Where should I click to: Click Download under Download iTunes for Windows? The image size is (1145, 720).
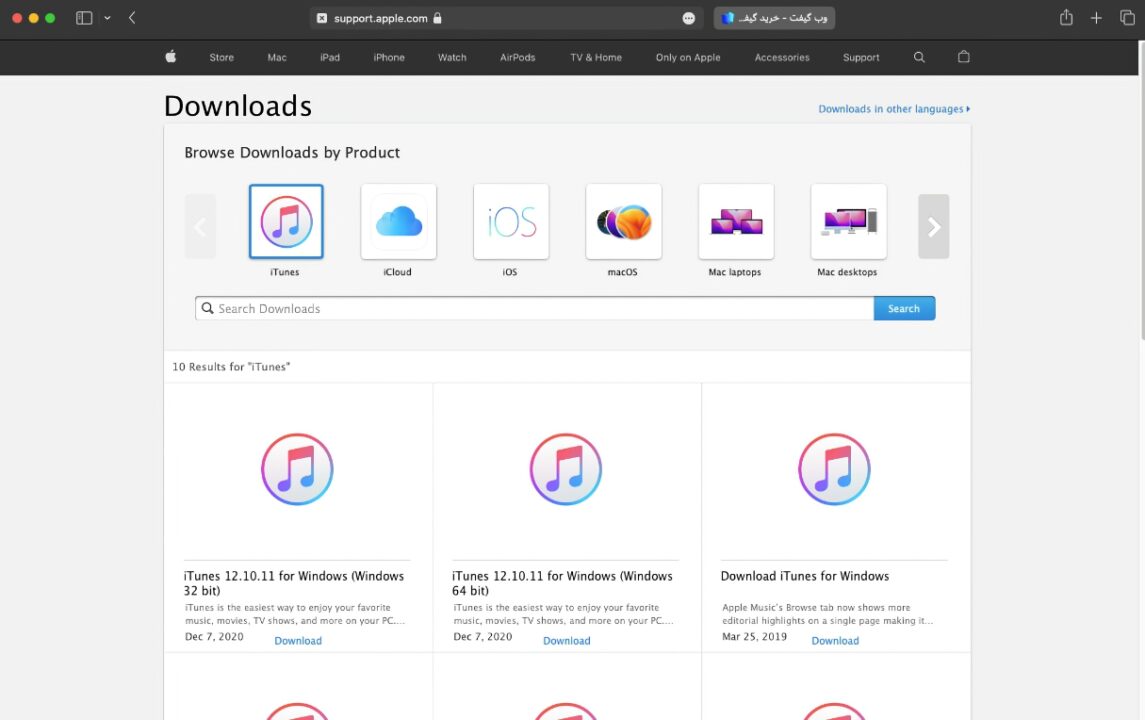point(835,640)
